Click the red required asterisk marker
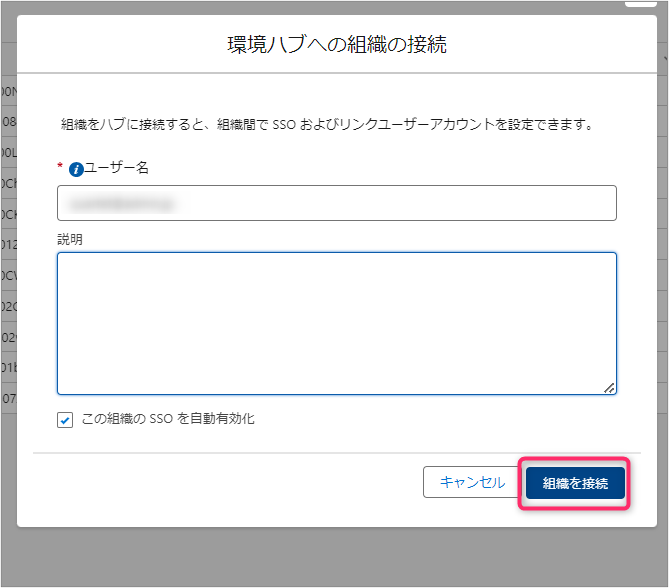 (60, 168)
